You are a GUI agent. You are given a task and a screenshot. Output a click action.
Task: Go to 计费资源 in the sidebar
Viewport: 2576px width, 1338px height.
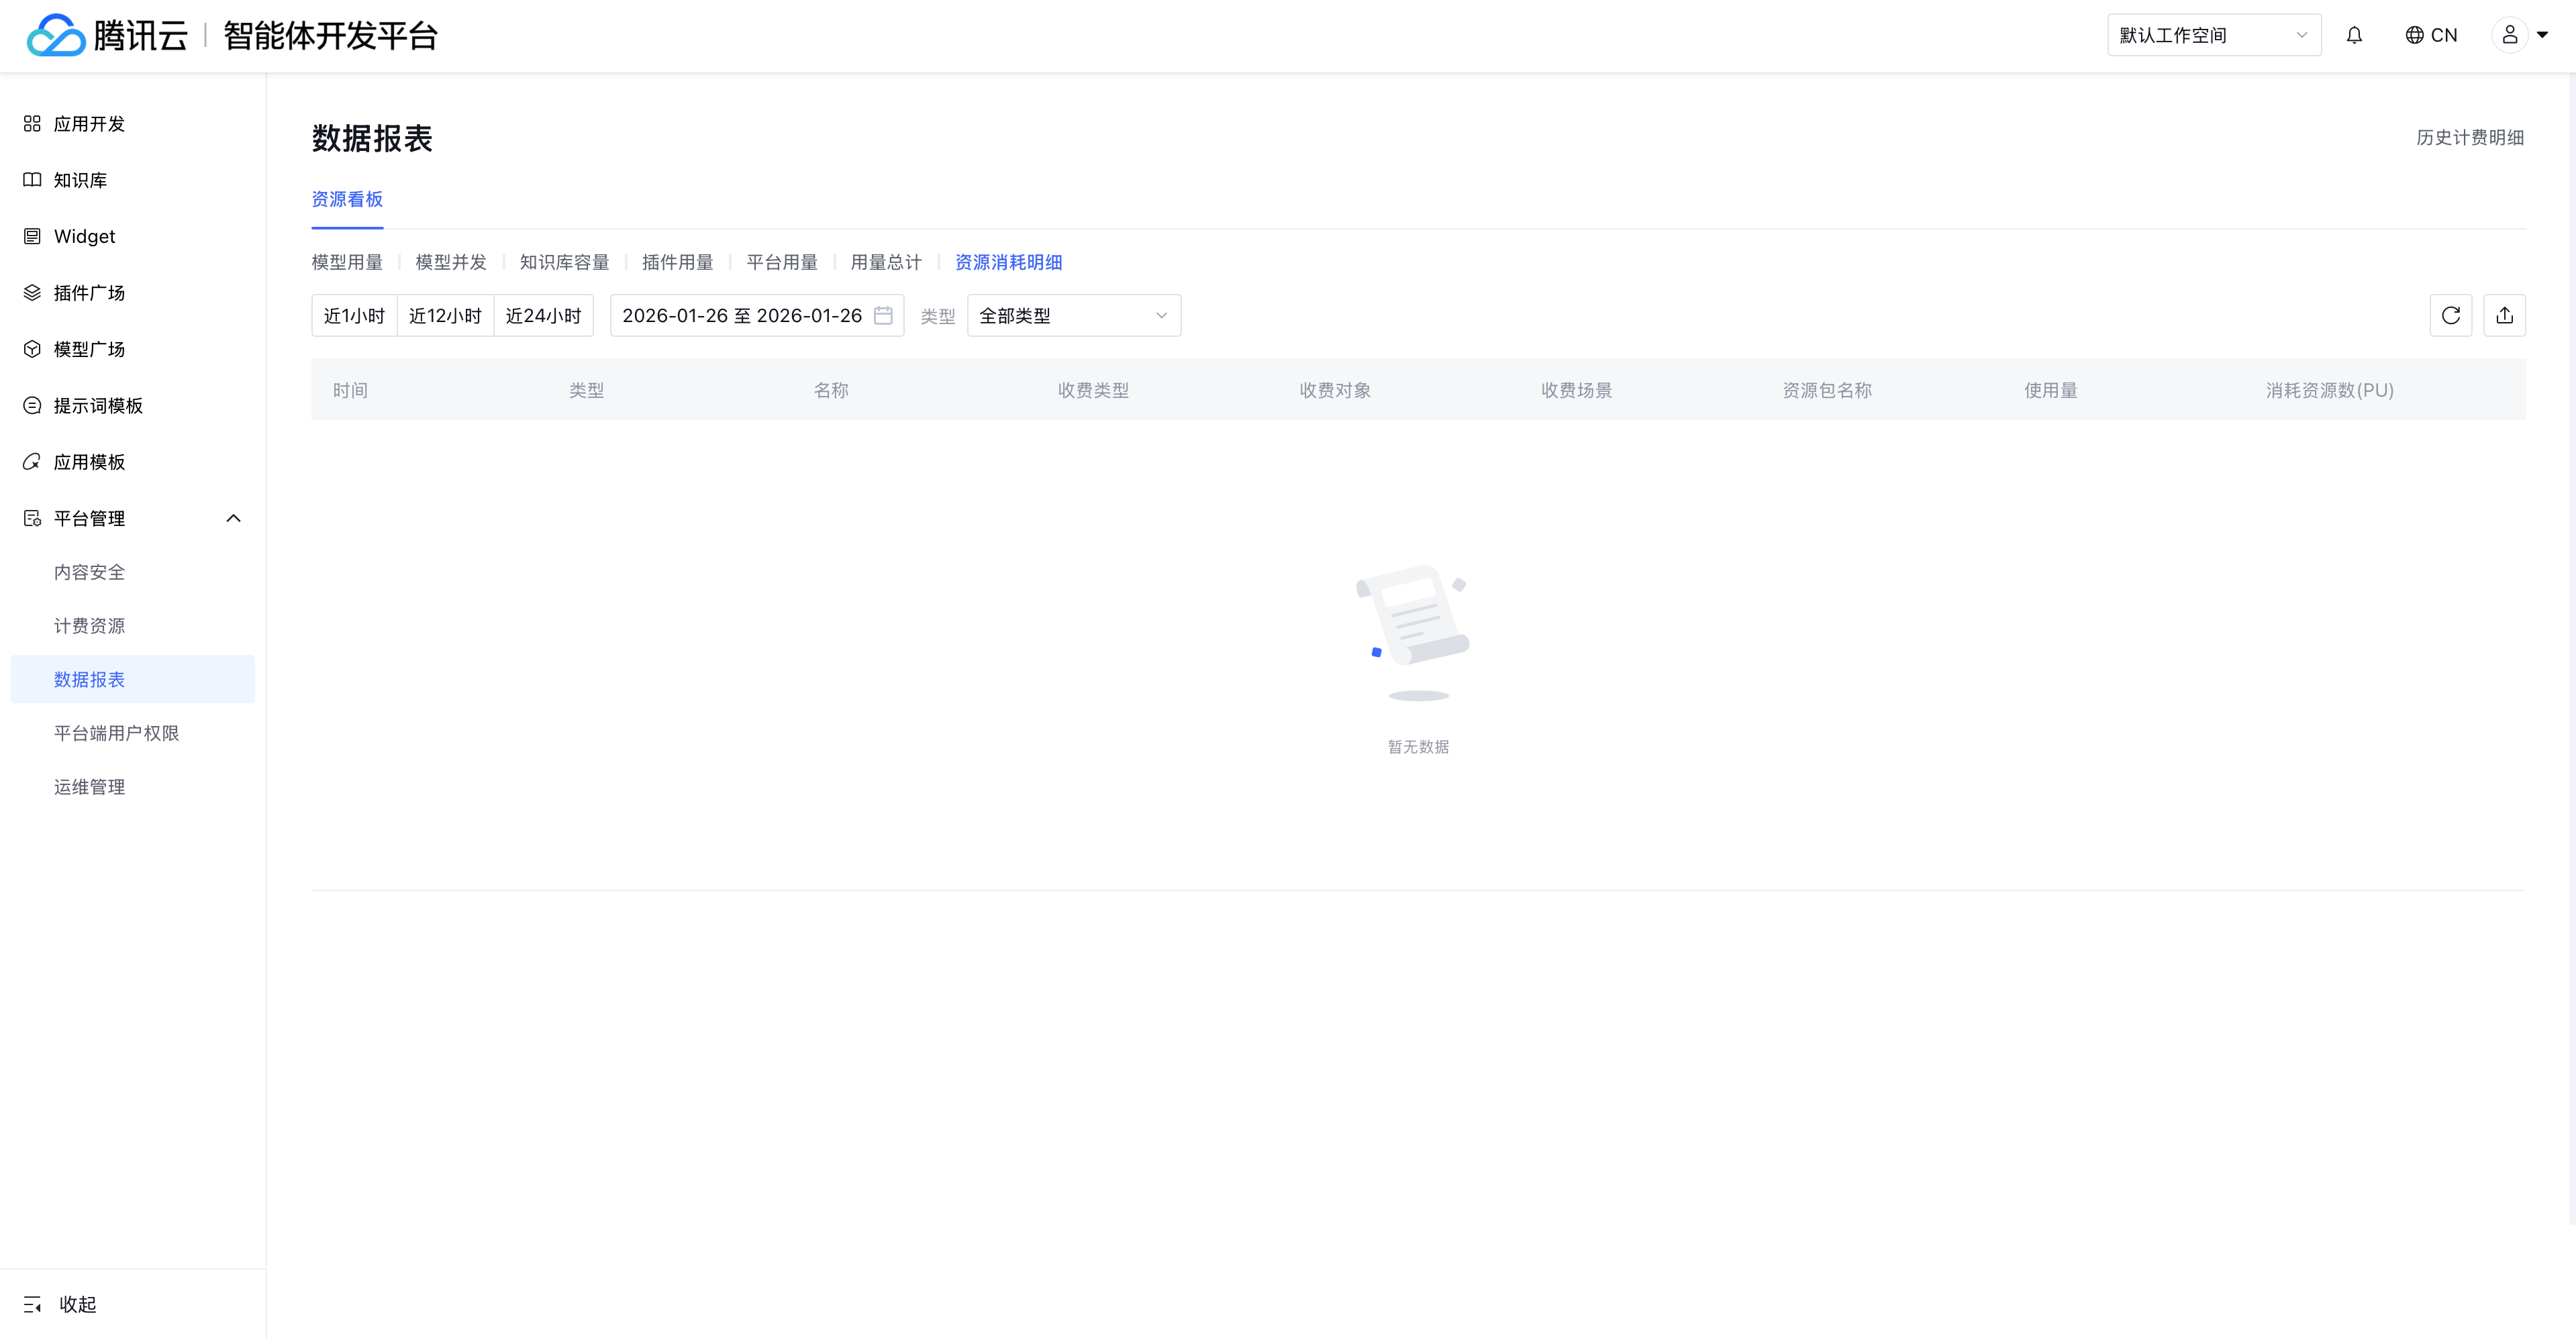pos(90,626)
